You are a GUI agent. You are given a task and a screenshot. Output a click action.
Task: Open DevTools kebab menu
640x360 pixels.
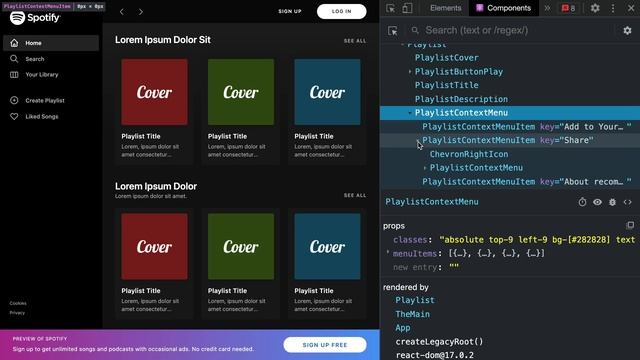pyautogui.click(x=613, y=8)
